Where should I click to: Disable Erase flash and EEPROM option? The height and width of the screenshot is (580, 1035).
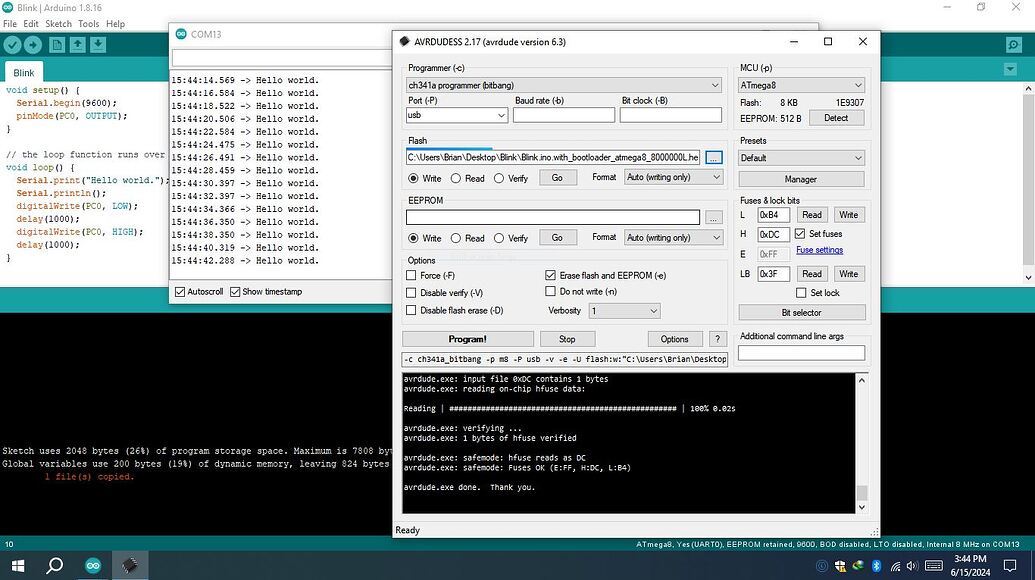551,275
